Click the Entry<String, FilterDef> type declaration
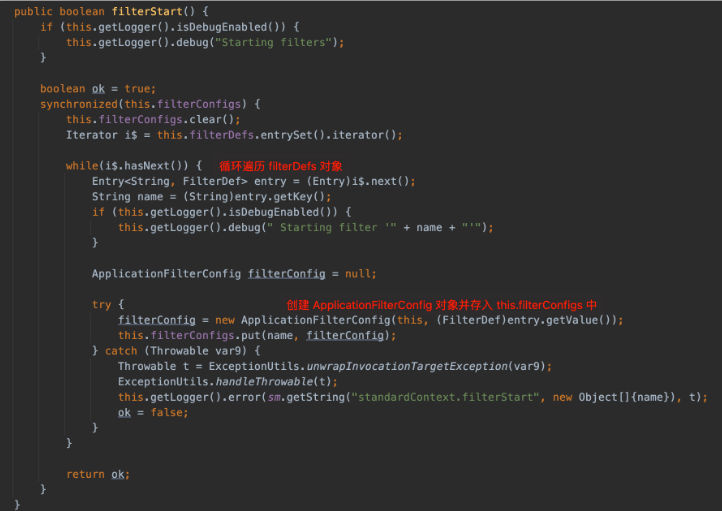722x511 pixels. click(152, 181)
